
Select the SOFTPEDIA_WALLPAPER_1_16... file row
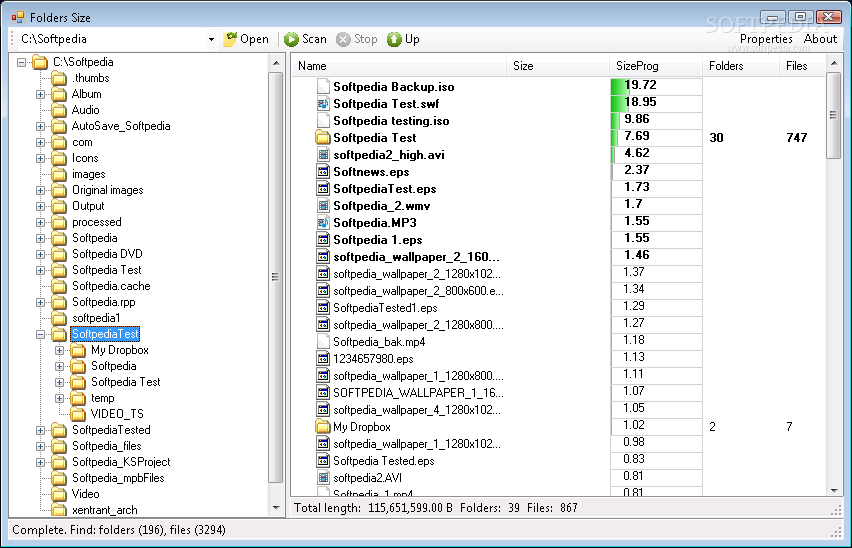point(559,393)
